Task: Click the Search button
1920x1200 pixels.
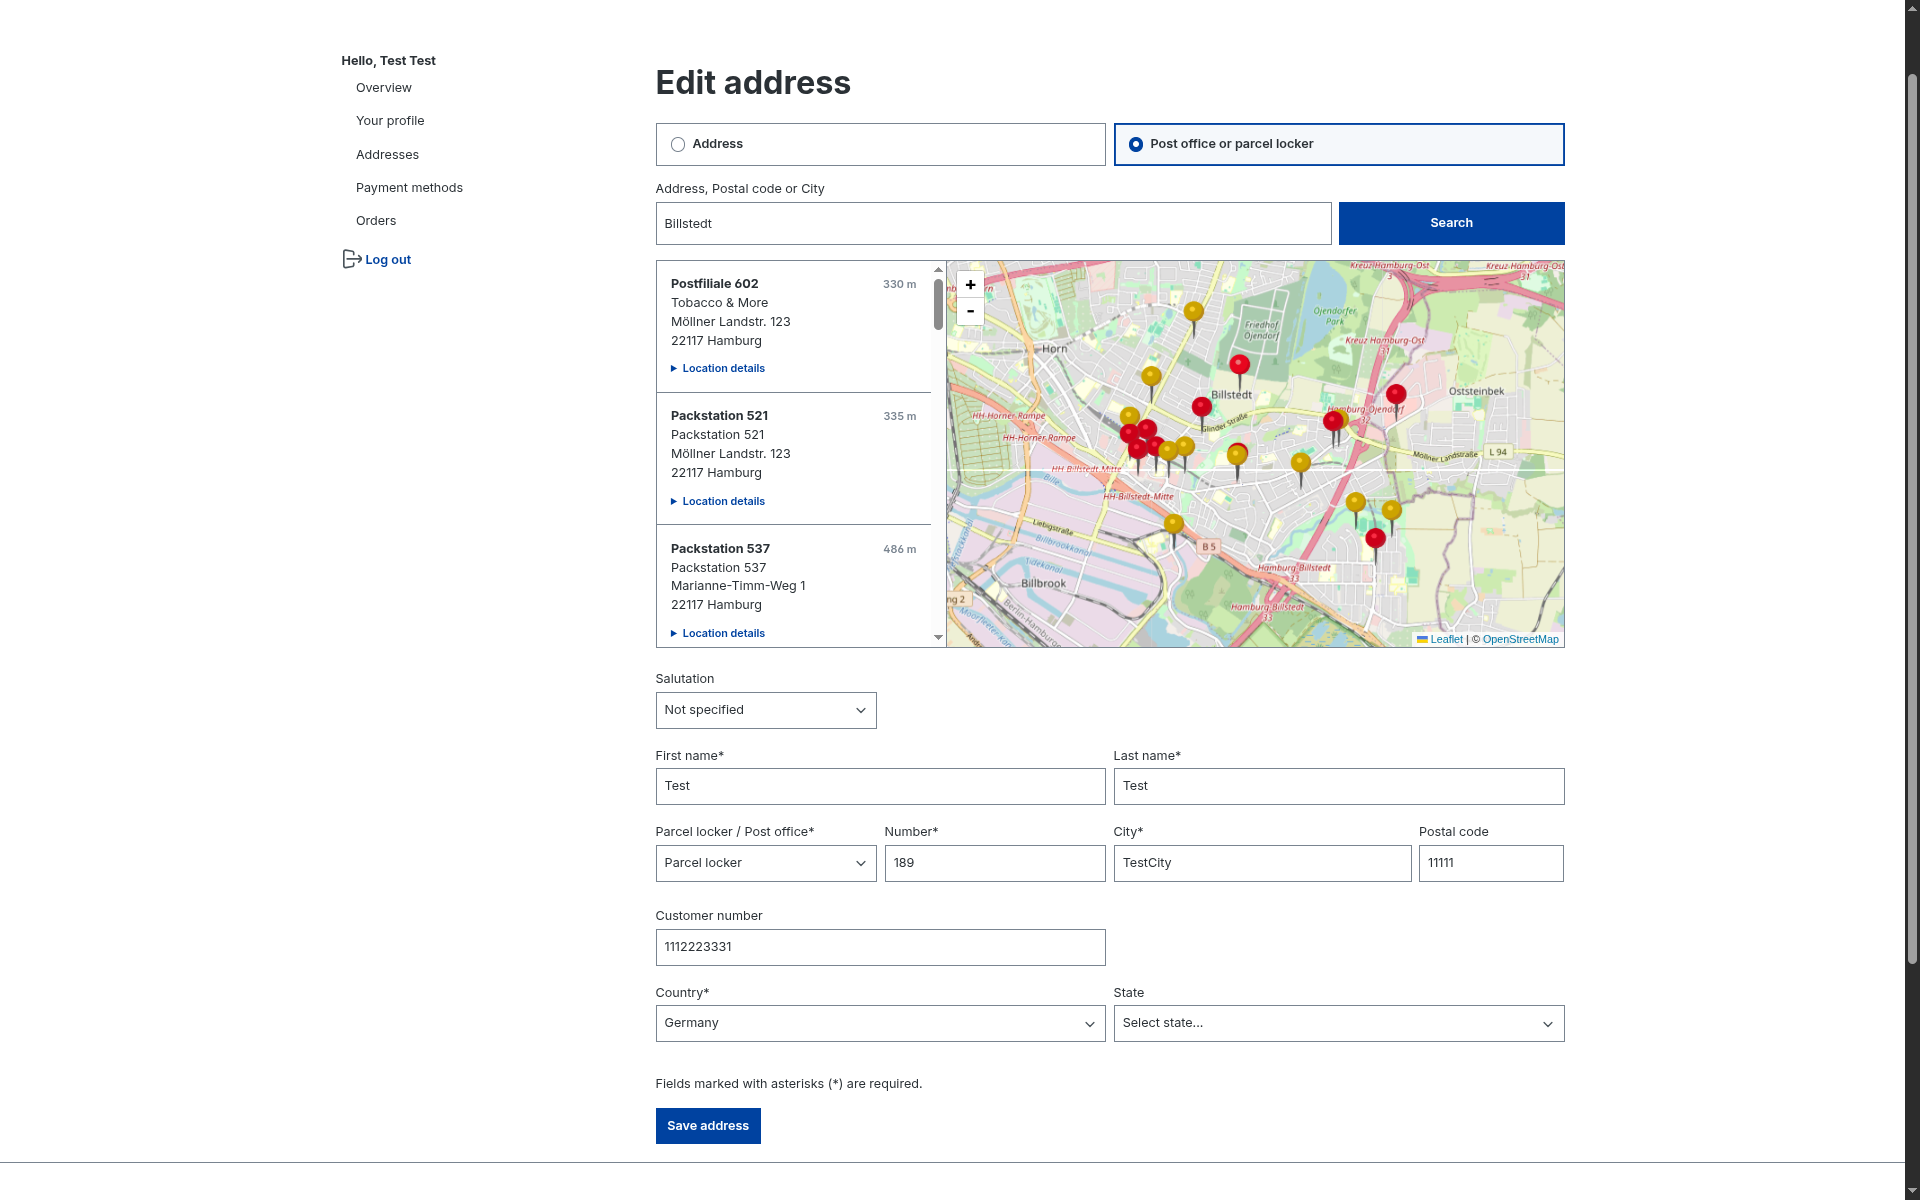Action: pyautogui.click(x=1451, y=223)
